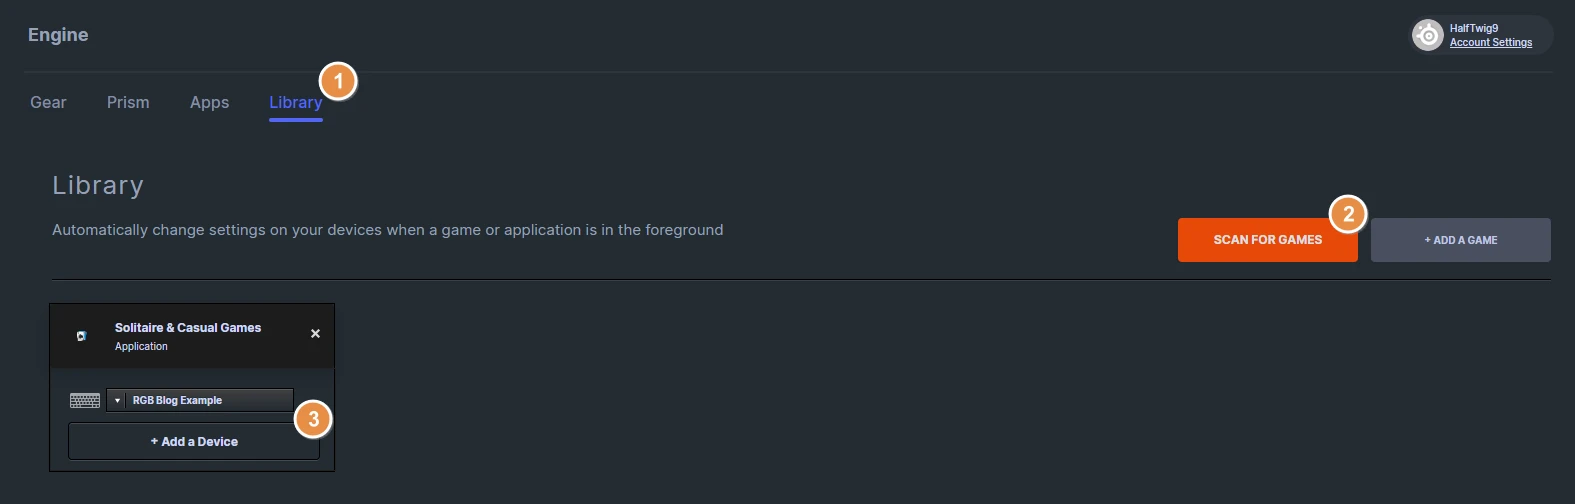Open the RGB Blog Example config selector
This screenshot has height=504, width=1575.
click(200, 400)
